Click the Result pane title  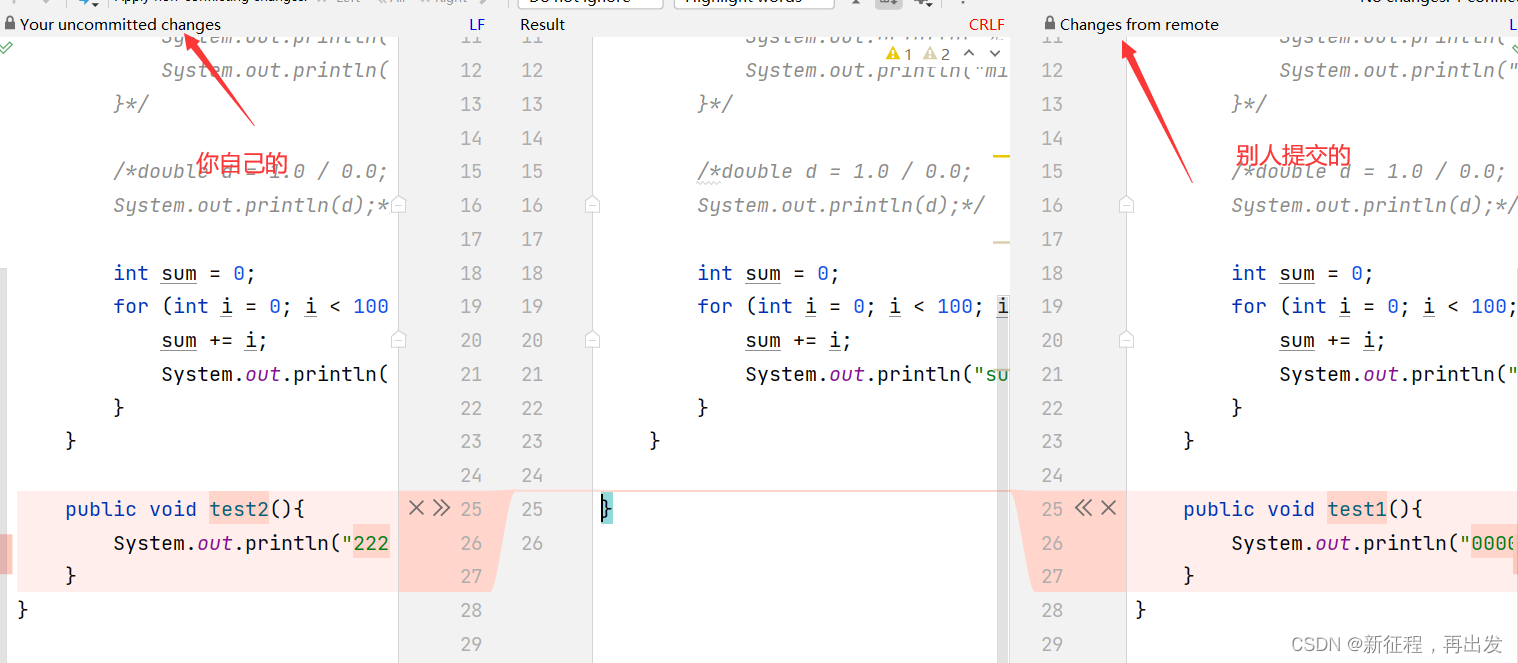tap(542, 24)
